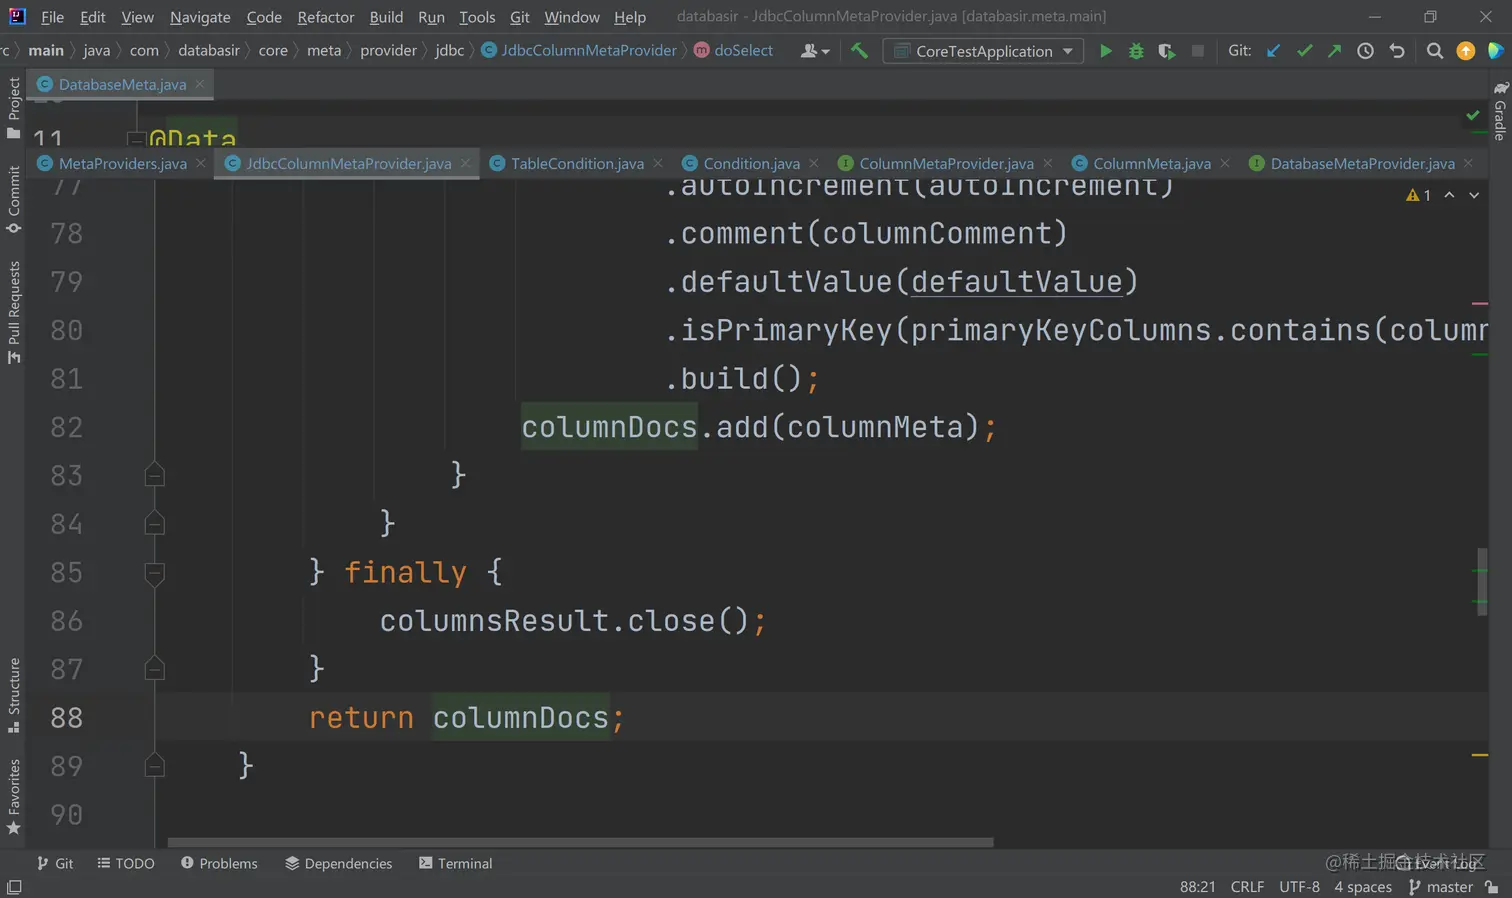Click the editor's vertical scrollbar thumb

(1482, 582)
